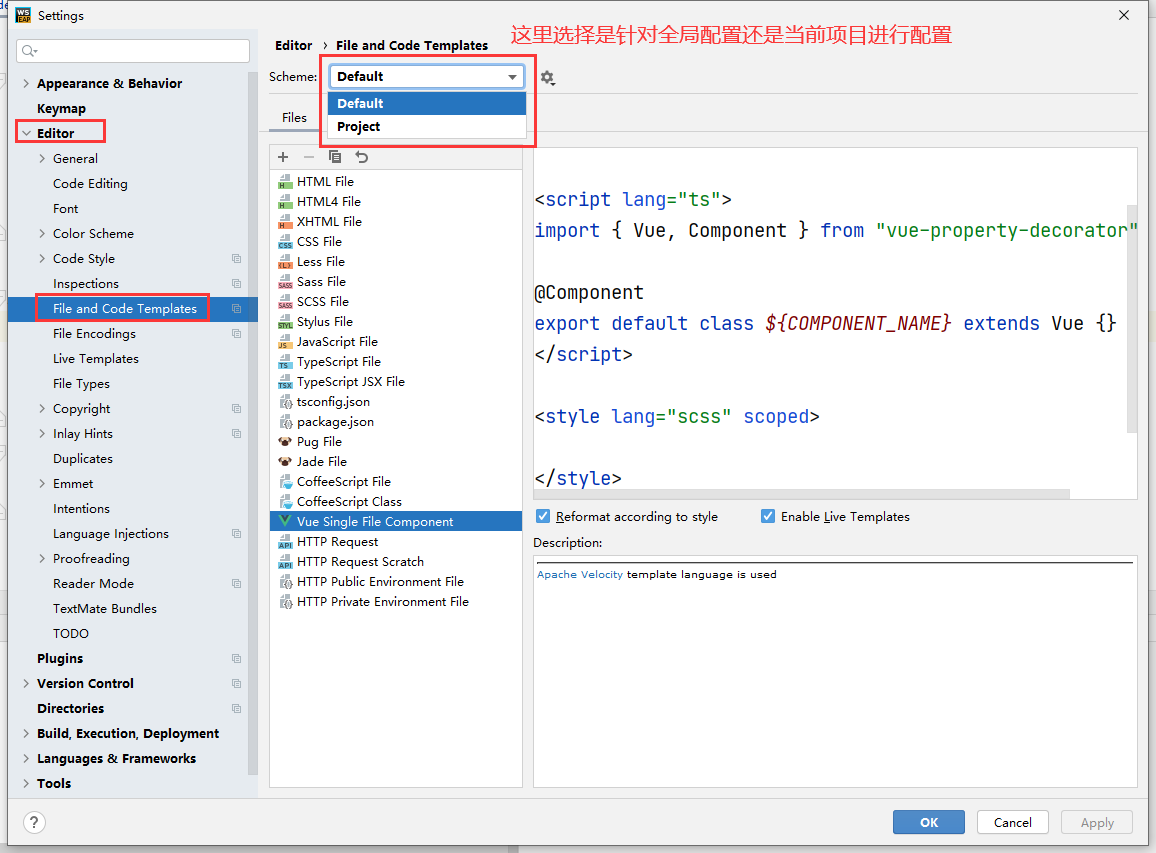Switch to the Files tab
The image size is (1156, 853).
pyautogui.click(x=294, y=118)
